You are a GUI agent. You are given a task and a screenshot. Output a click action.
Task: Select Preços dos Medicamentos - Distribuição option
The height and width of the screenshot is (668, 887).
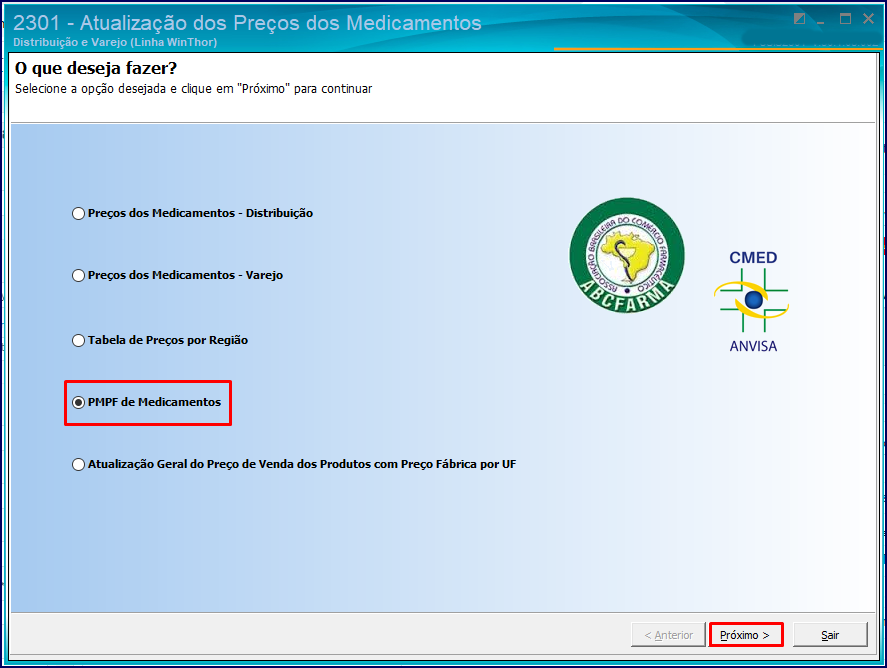pos(192,213)
